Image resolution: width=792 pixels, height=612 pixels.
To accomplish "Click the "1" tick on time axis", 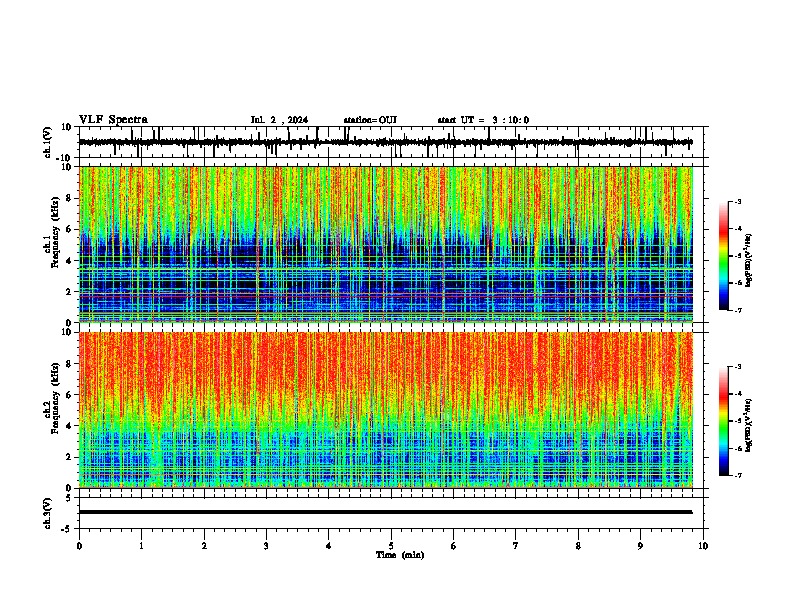I will click(x=141, y=546).
